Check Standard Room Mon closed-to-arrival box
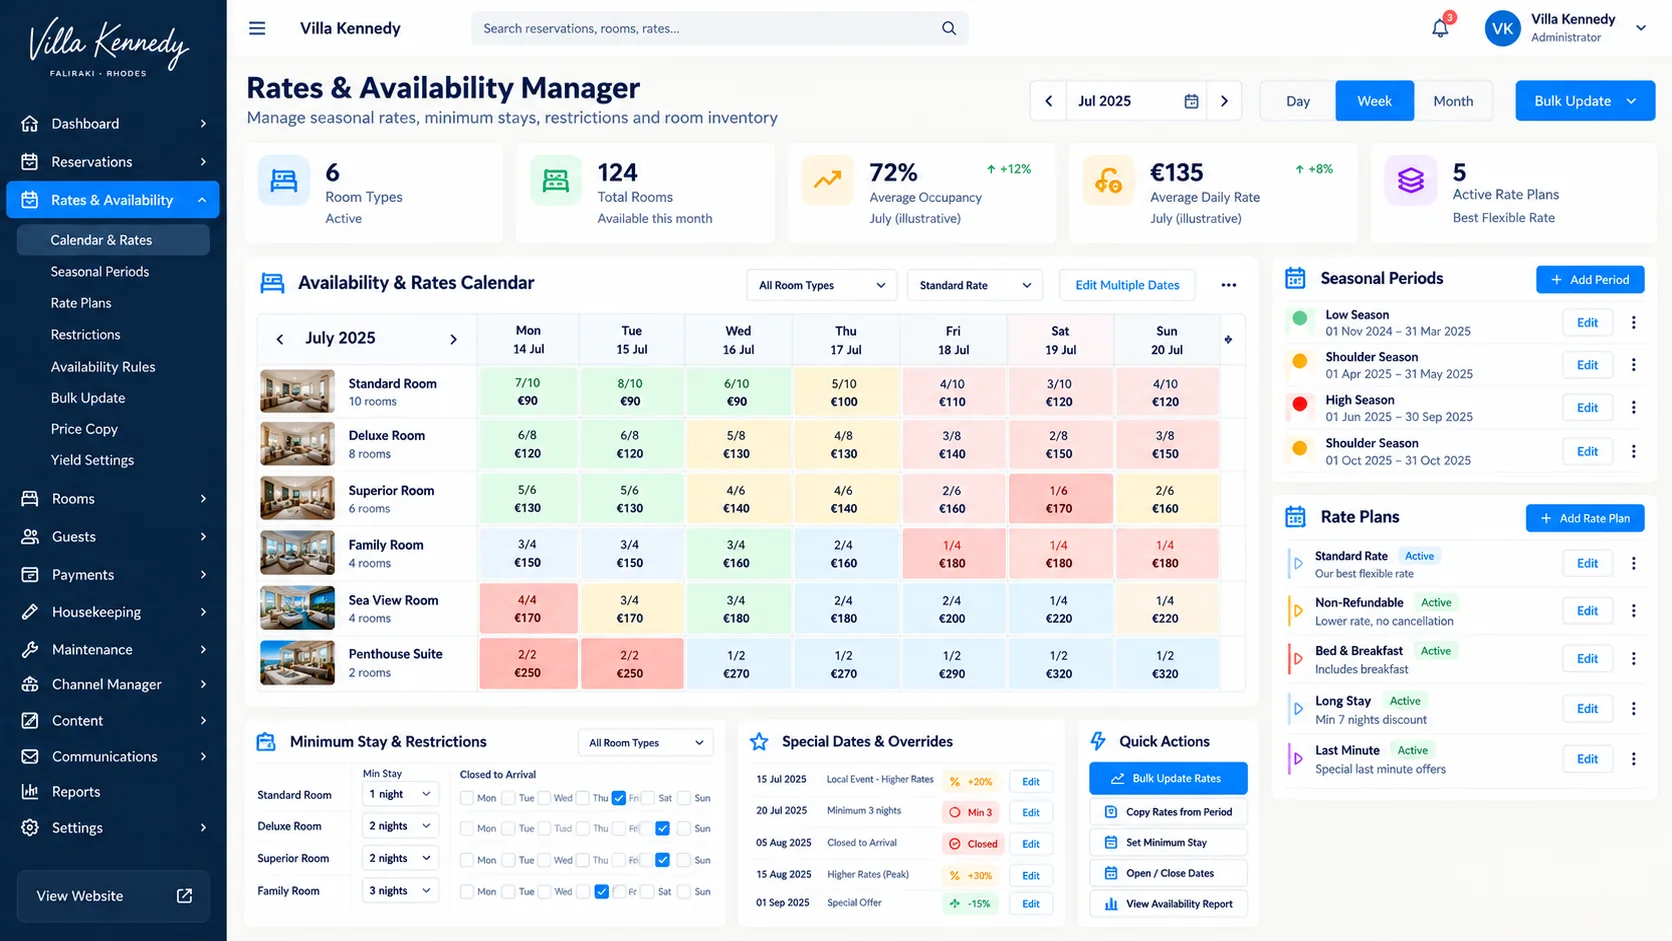This screenshot has height=941, width=1672. coord(467,798)
